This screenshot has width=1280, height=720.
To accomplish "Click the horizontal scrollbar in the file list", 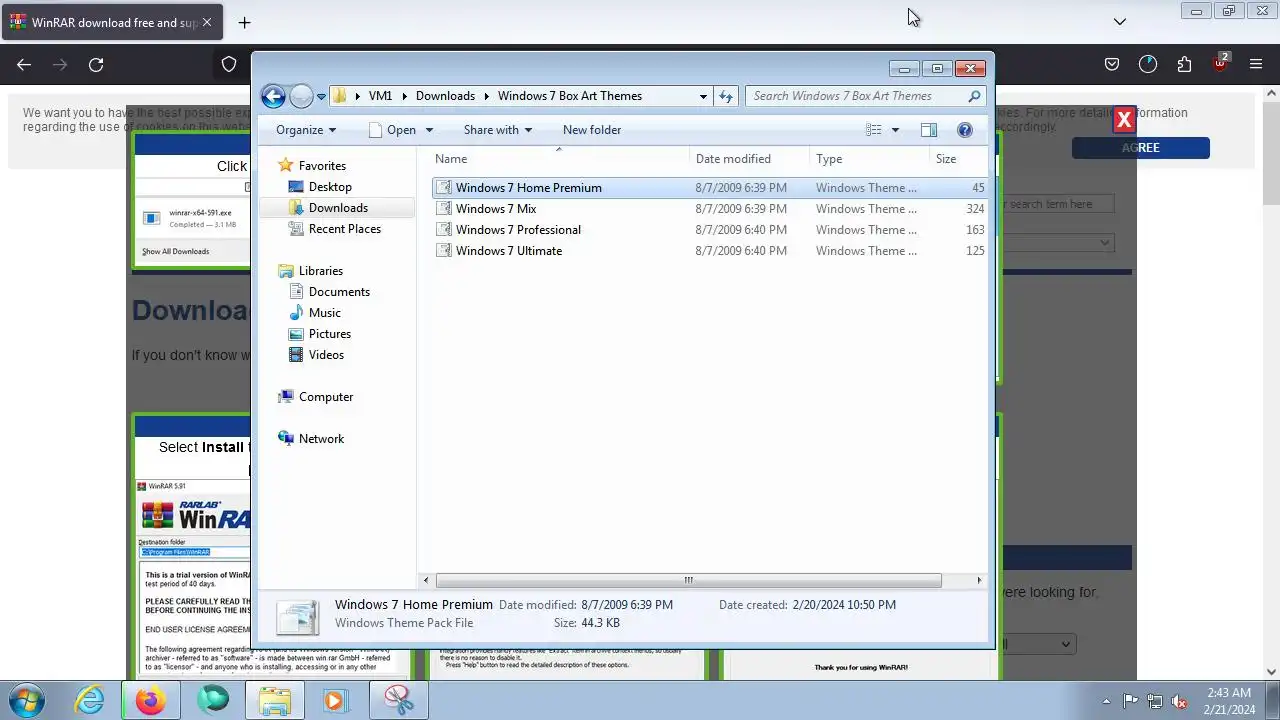I will pyautogui.click(x=688, y=580).
